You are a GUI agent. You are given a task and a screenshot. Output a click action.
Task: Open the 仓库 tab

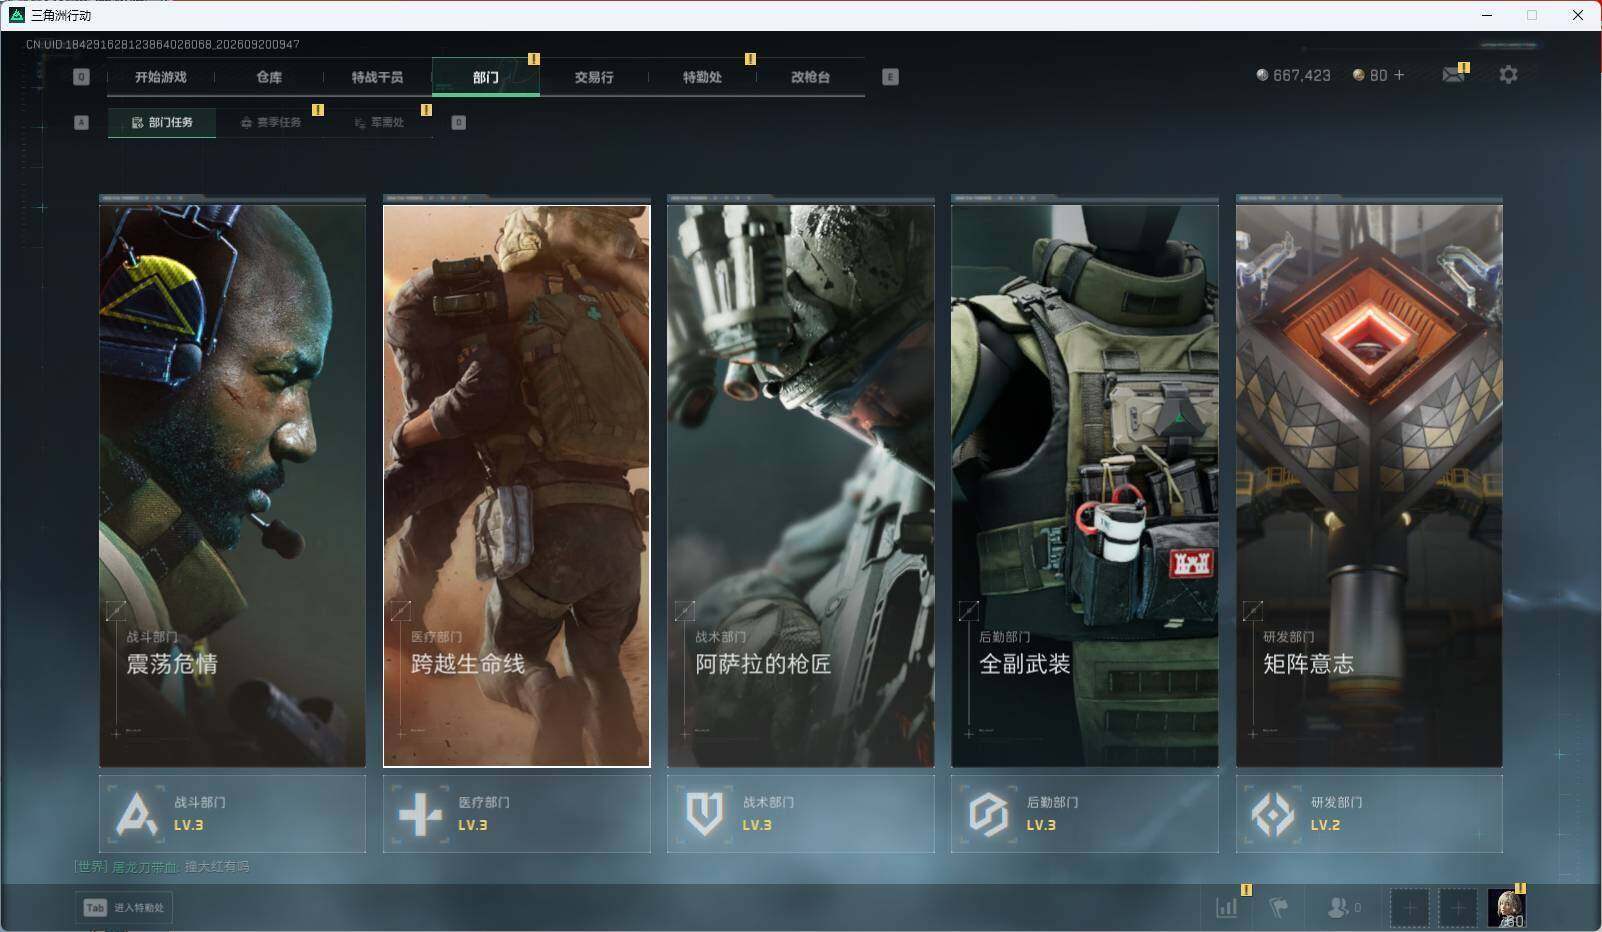tap(269, 77)
